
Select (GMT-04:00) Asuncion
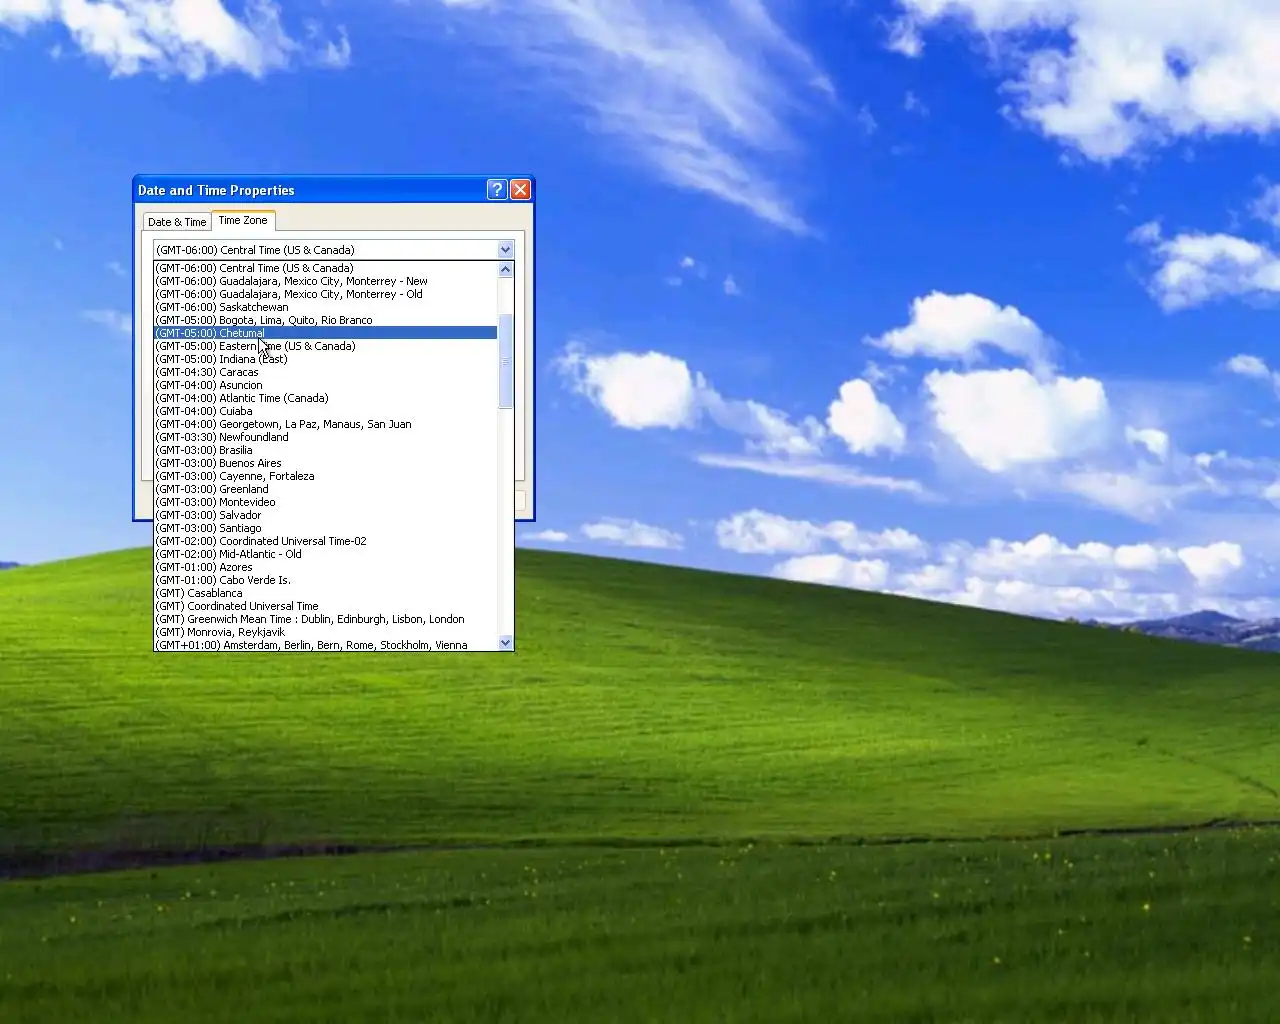click(x=325, y=385)
